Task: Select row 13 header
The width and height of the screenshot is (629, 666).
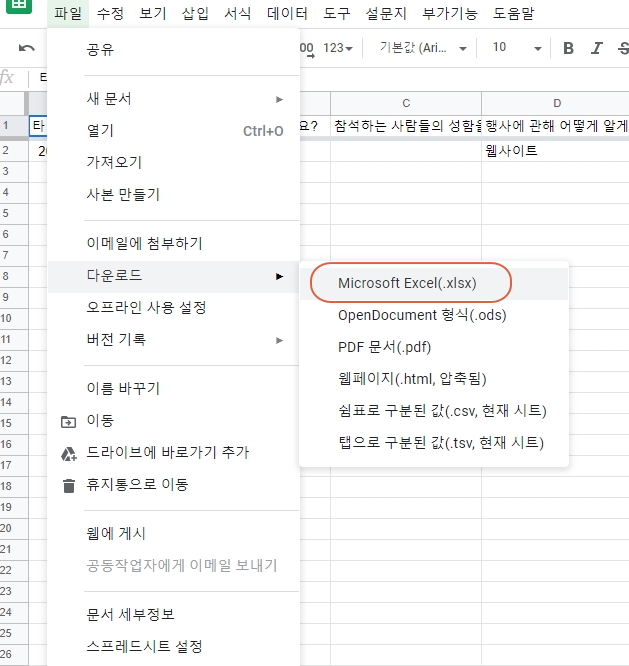Action: tap(14, 381)
